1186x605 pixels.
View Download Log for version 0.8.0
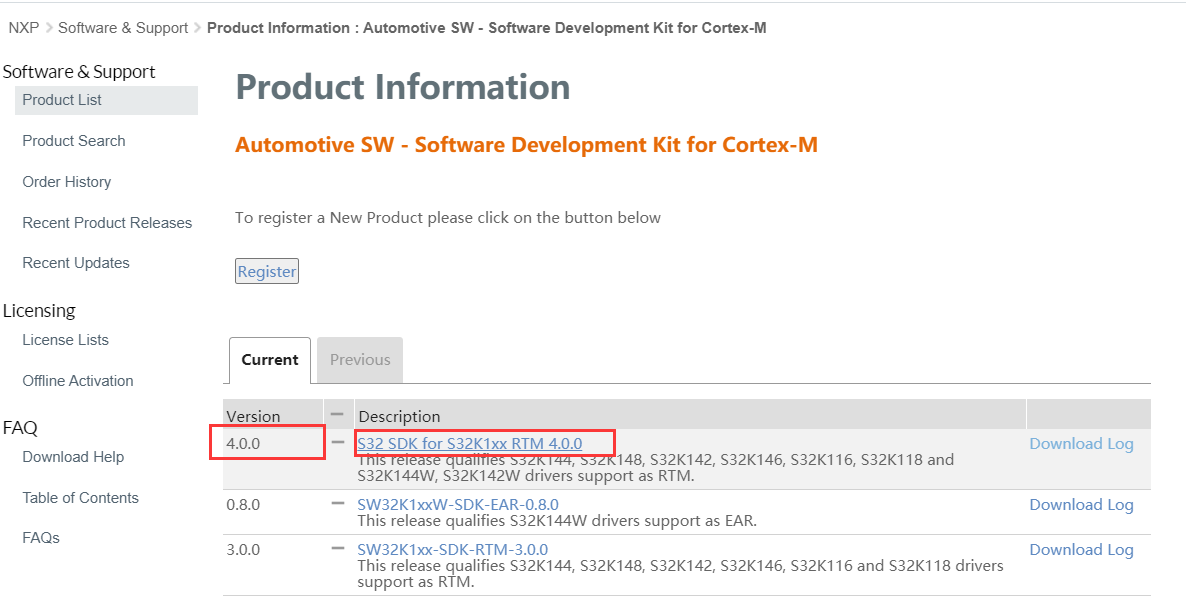pyautogui.click(x=1081, y=505)
